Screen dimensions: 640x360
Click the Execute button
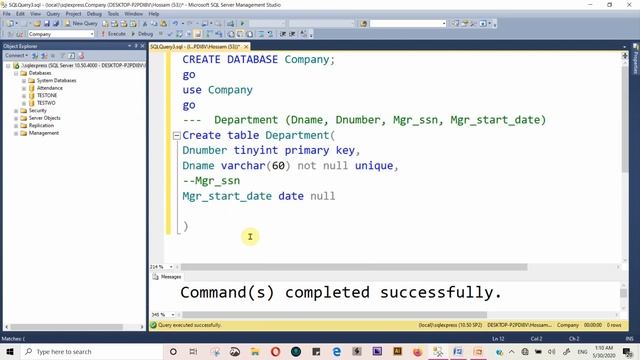pyautogui.click(x=113, y=34)
